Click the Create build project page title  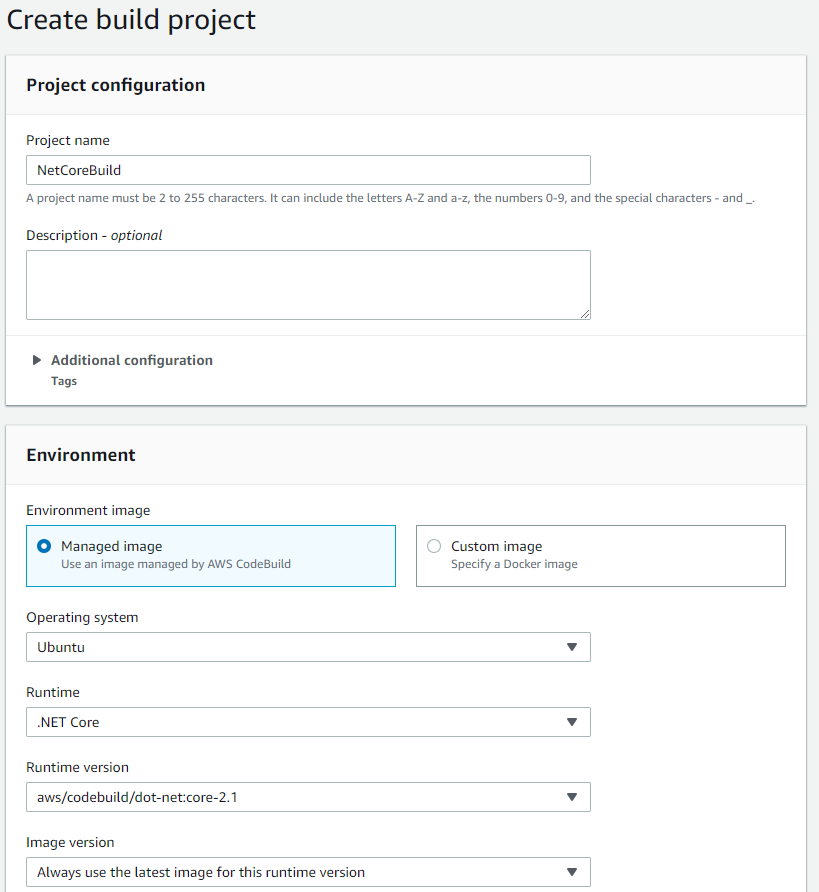(x=131, y=20)
